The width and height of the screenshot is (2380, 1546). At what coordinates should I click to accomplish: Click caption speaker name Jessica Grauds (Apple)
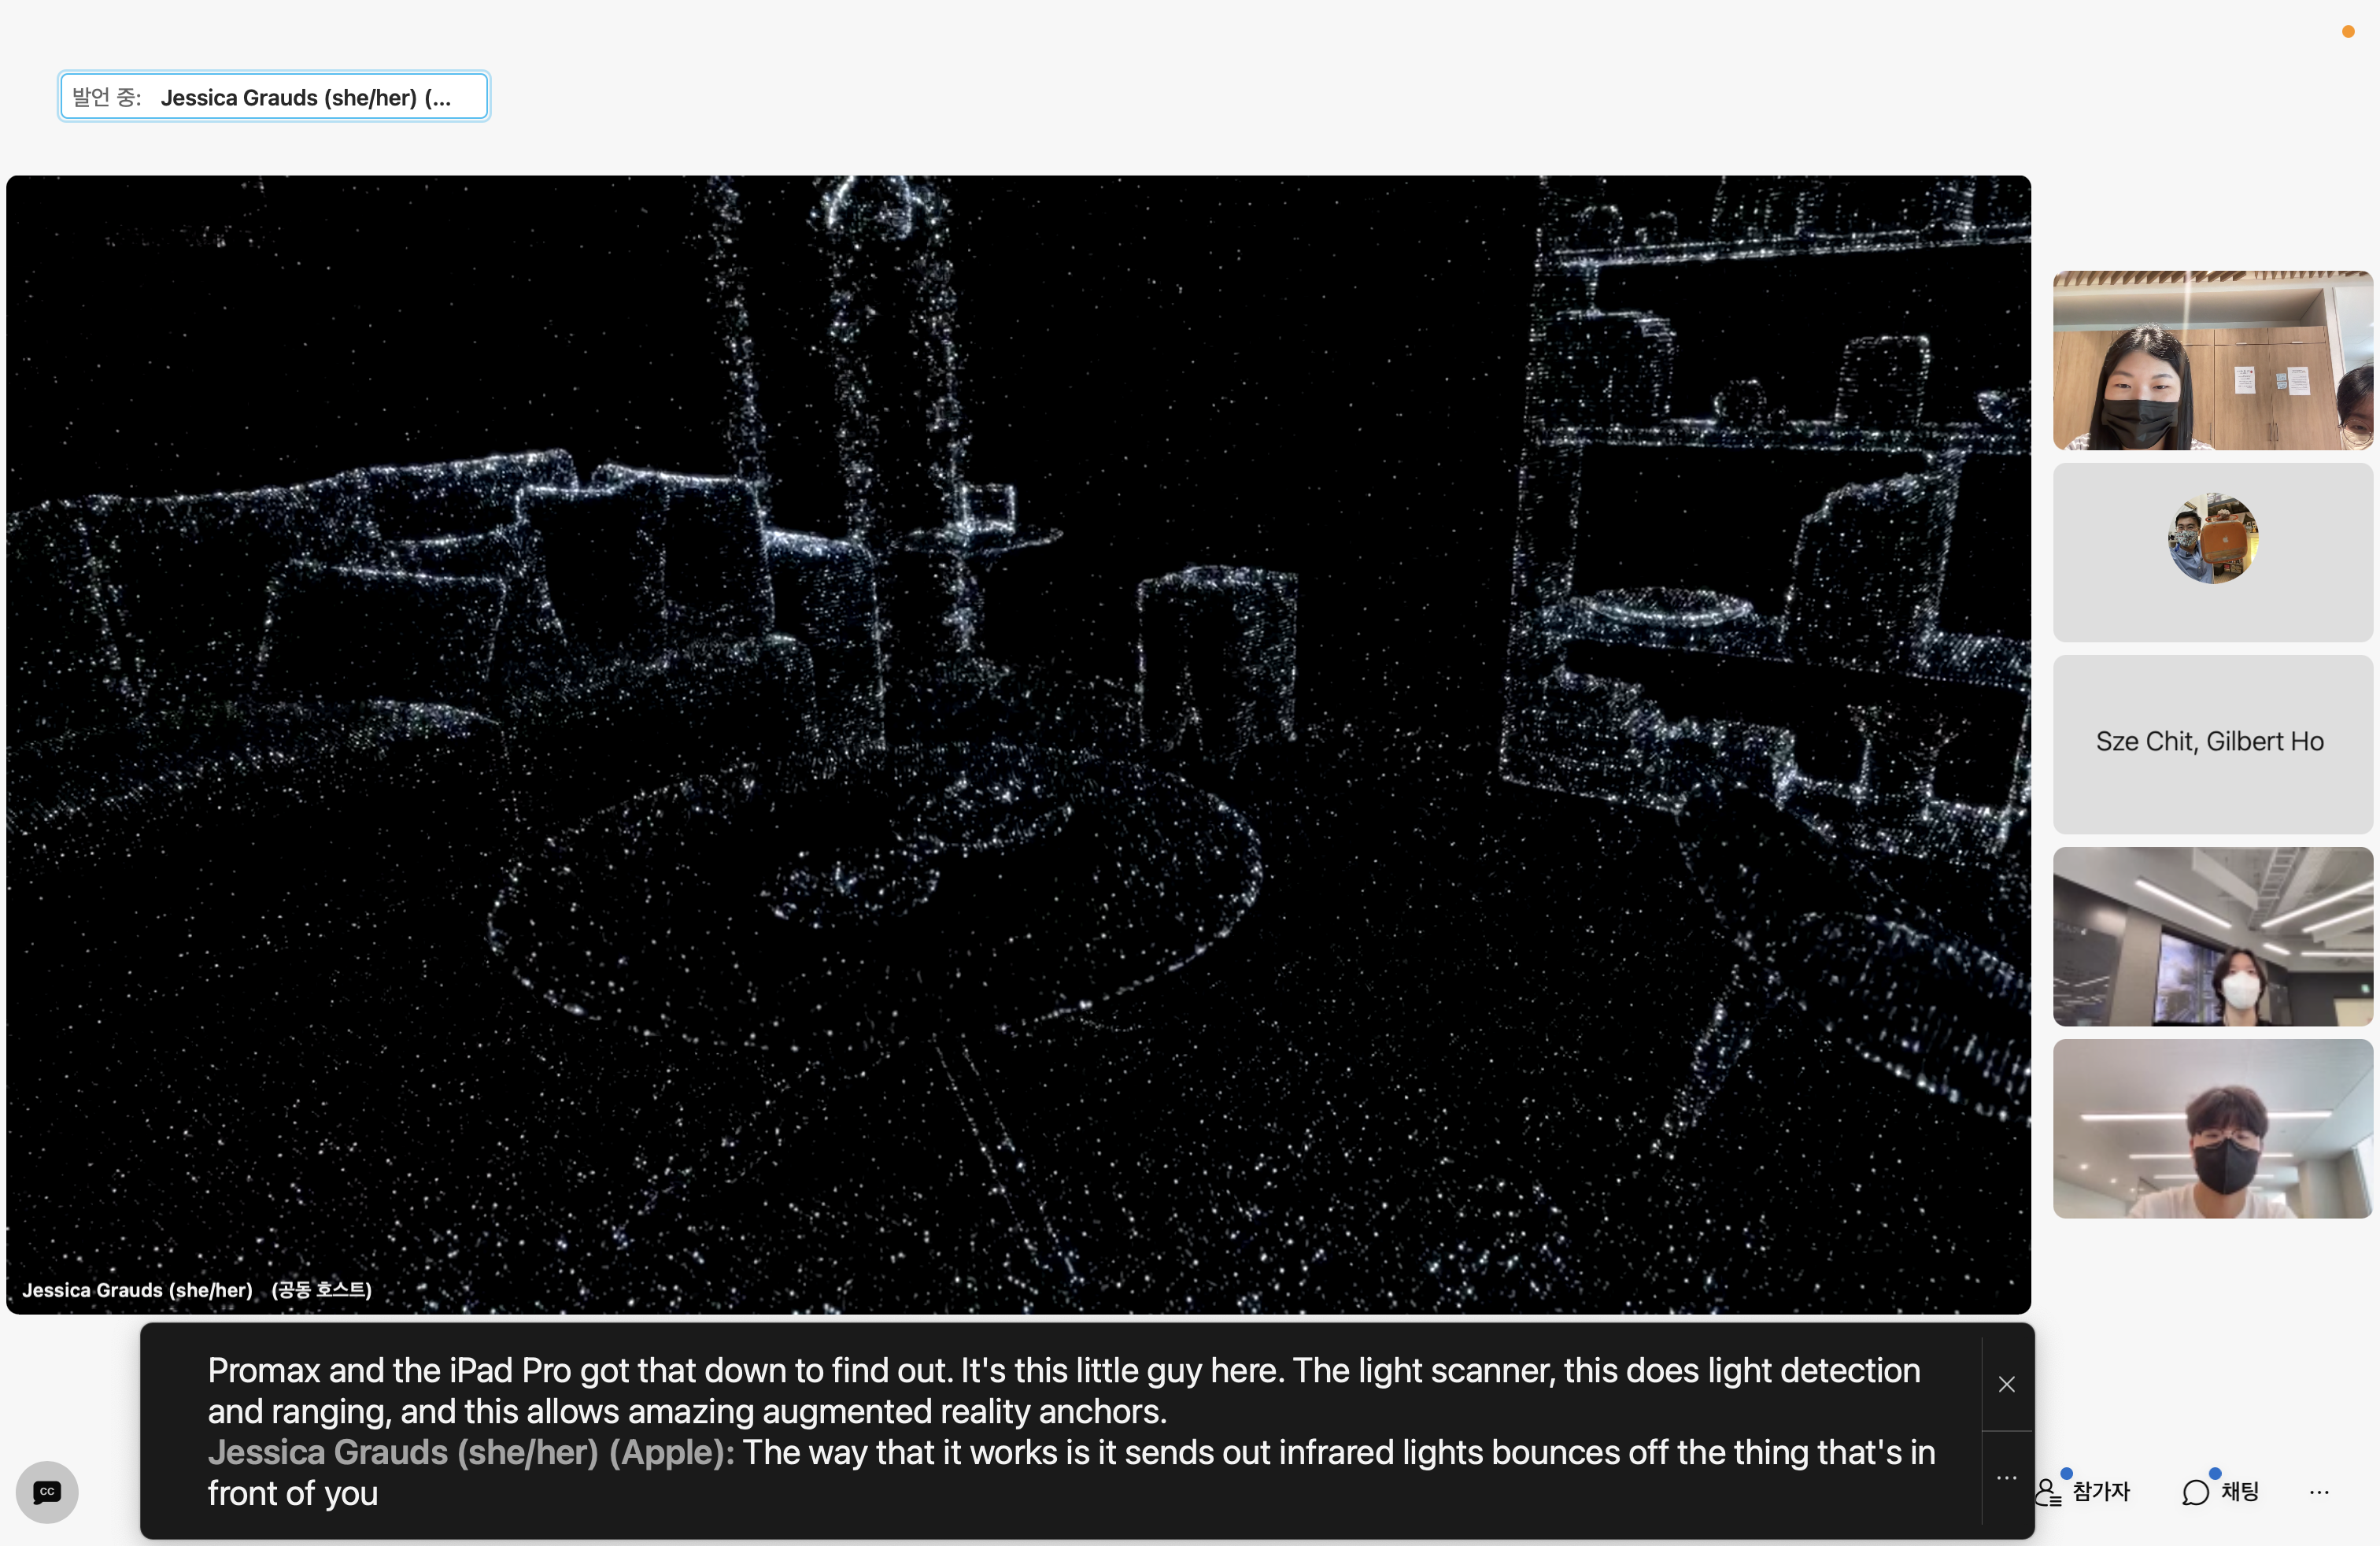471,1452
